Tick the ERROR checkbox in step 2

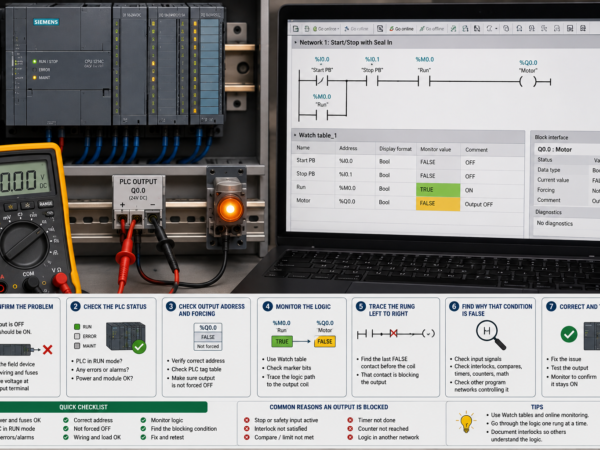(77, 336)
